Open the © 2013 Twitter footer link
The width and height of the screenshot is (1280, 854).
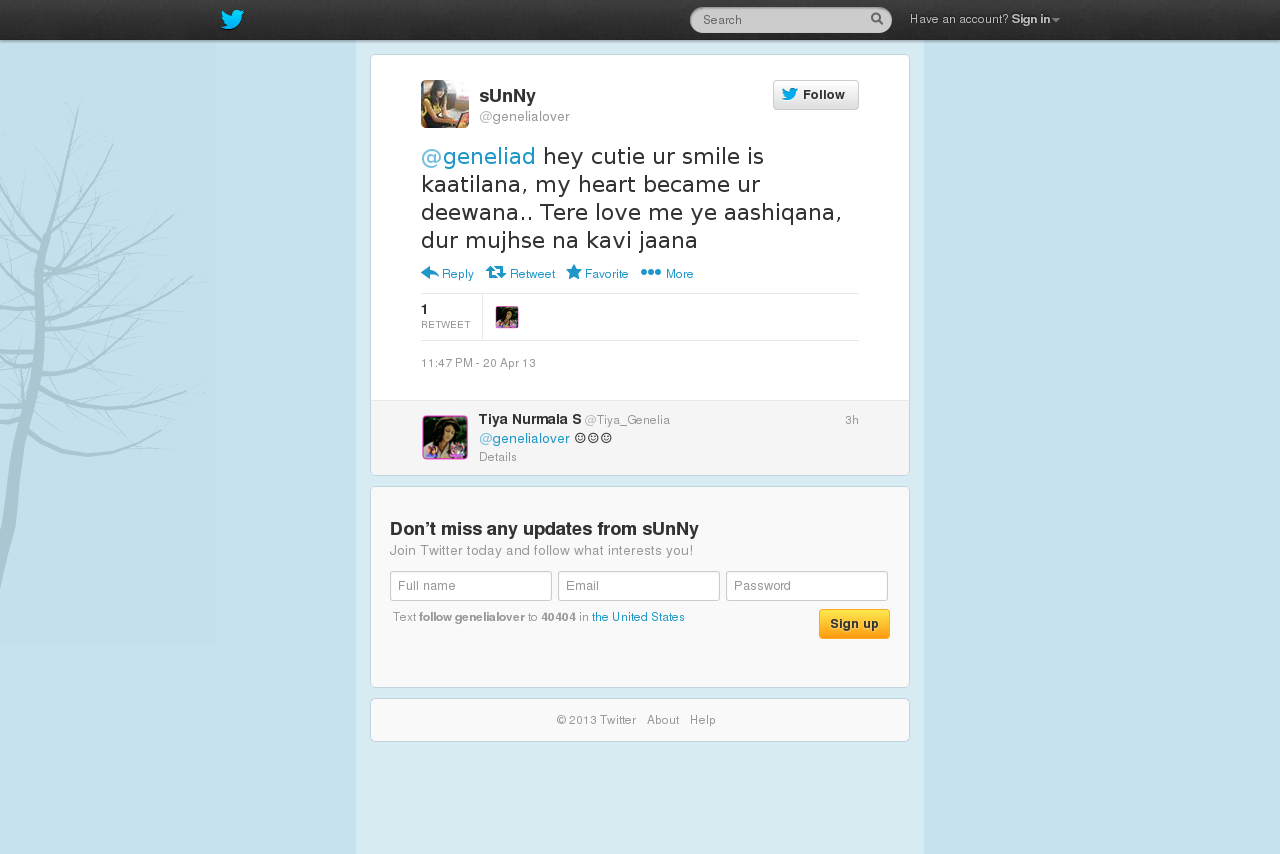point(596,720)
